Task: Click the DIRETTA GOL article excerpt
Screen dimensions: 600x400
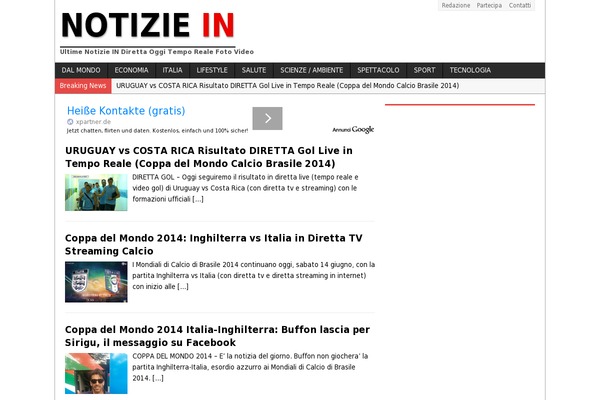Action: (245, 188)
